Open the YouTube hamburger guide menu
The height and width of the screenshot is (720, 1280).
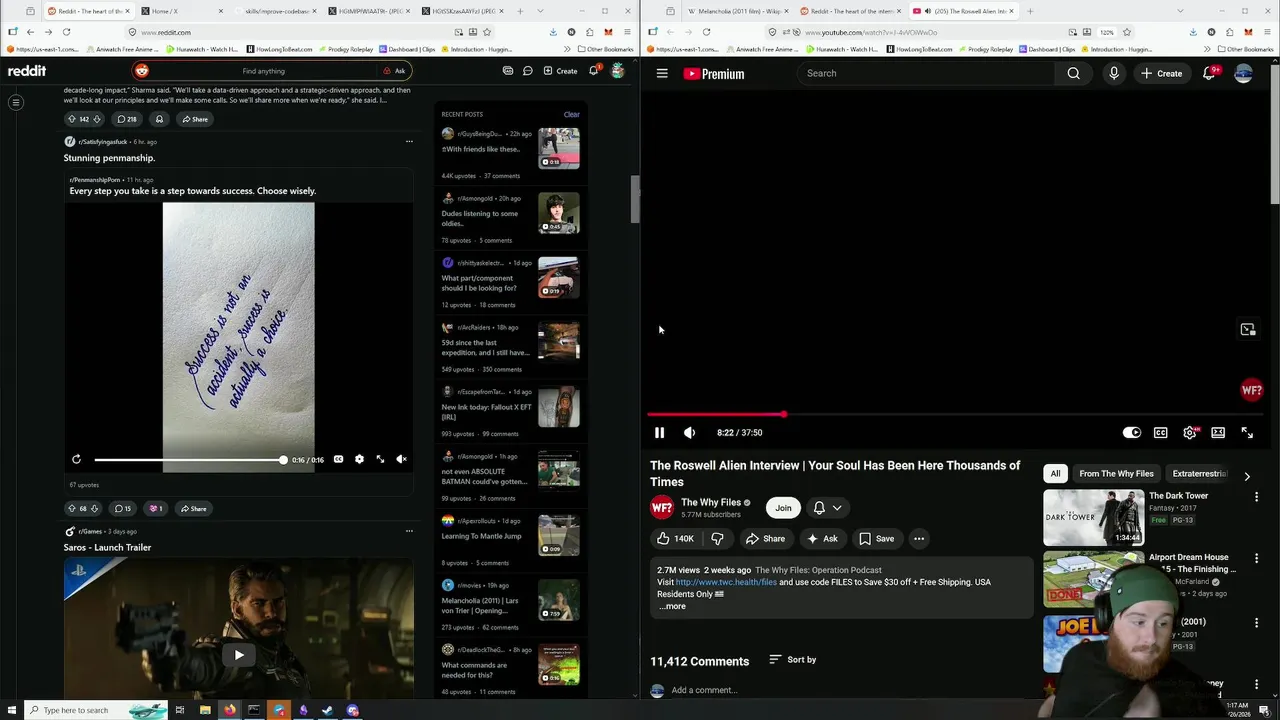(662, 73)
